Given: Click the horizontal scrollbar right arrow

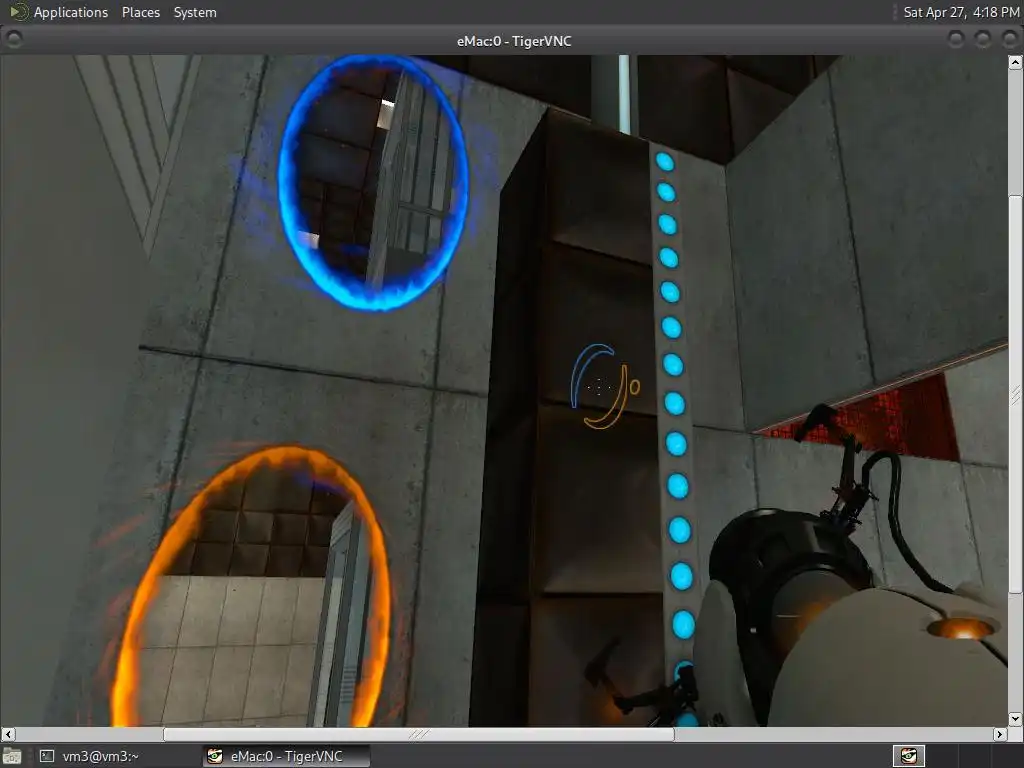Looking at the screenshot, I should 1000,734.
